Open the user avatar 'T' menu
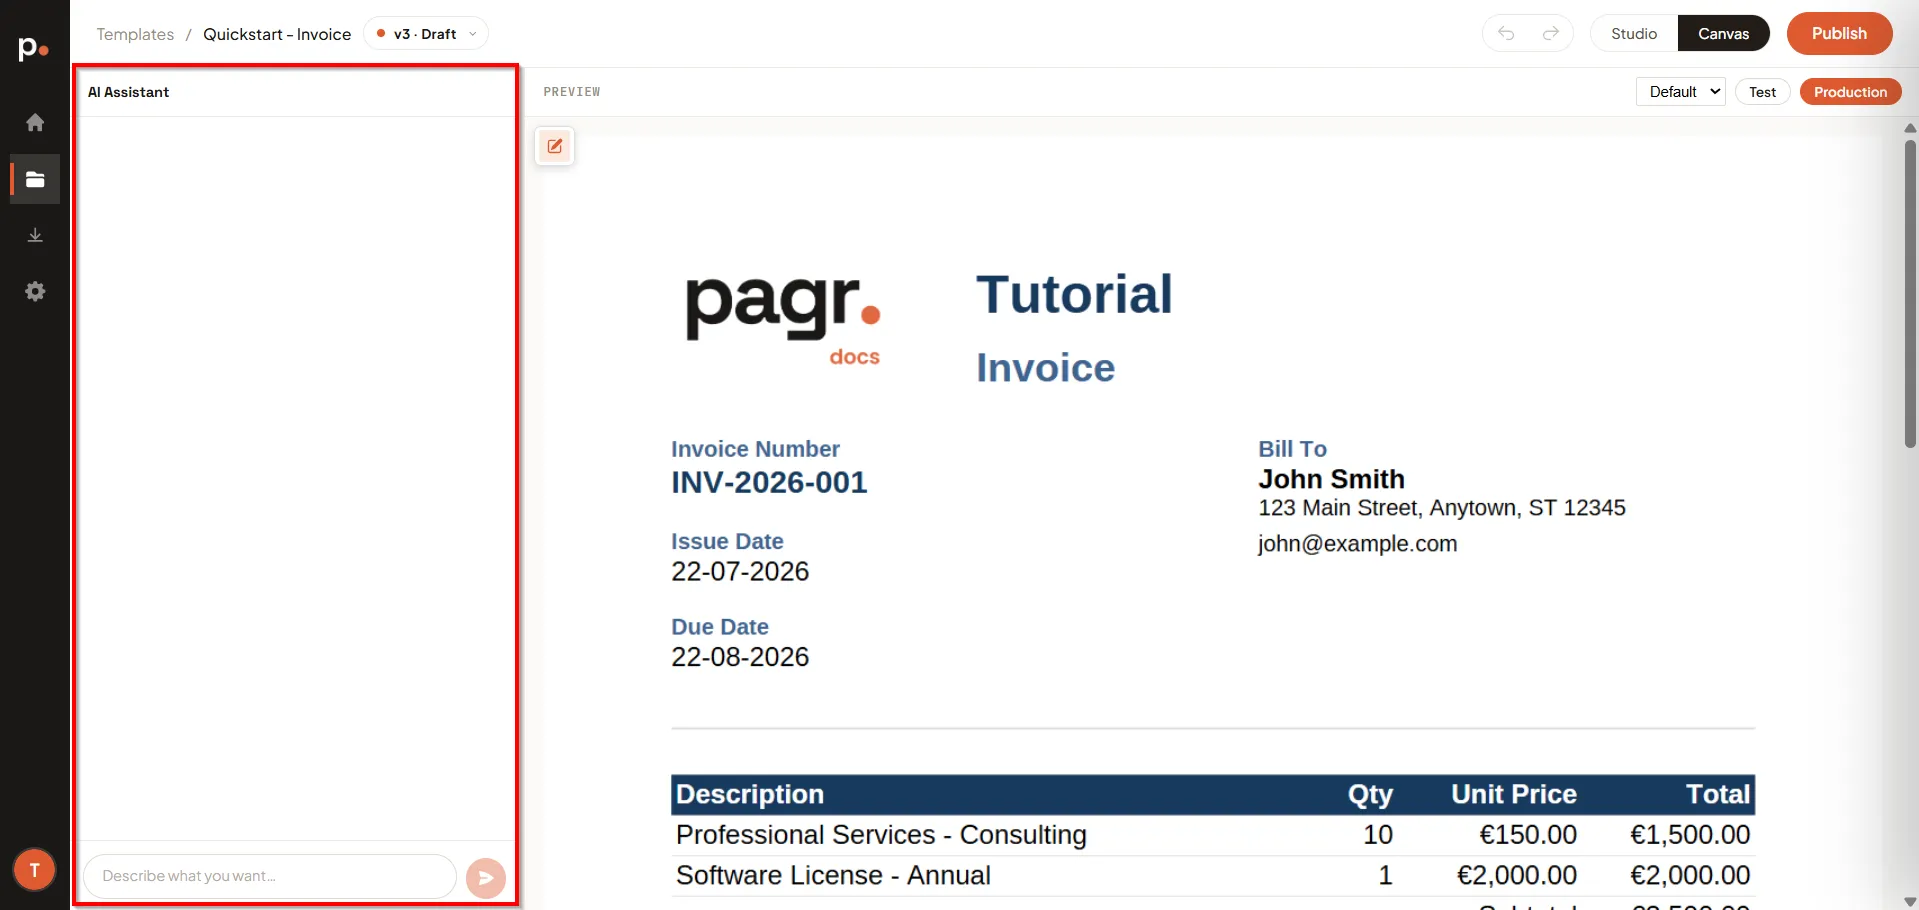The width and height of the screenshot is (1919, 910). [34, 870]
